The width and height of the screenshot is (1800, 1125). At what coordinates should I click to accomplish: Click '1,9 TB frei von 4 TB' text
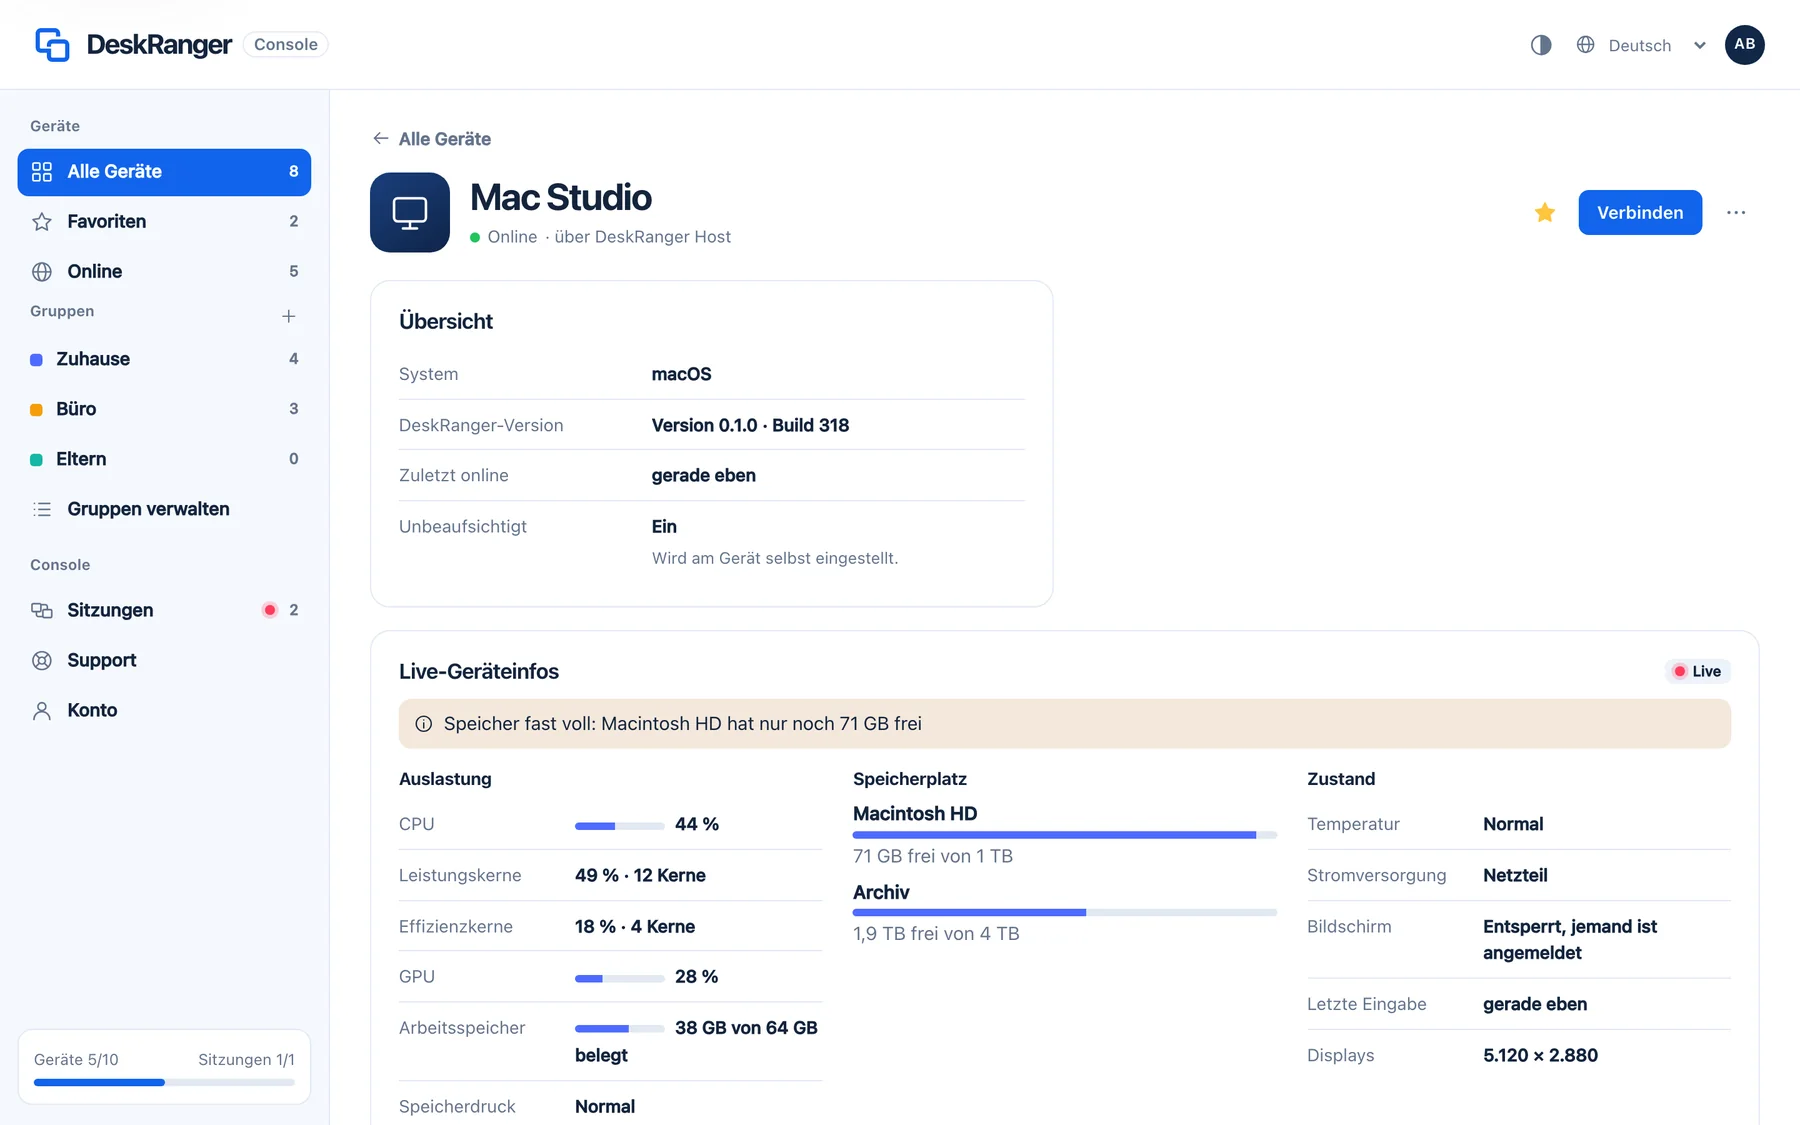[x=936, y=933]
